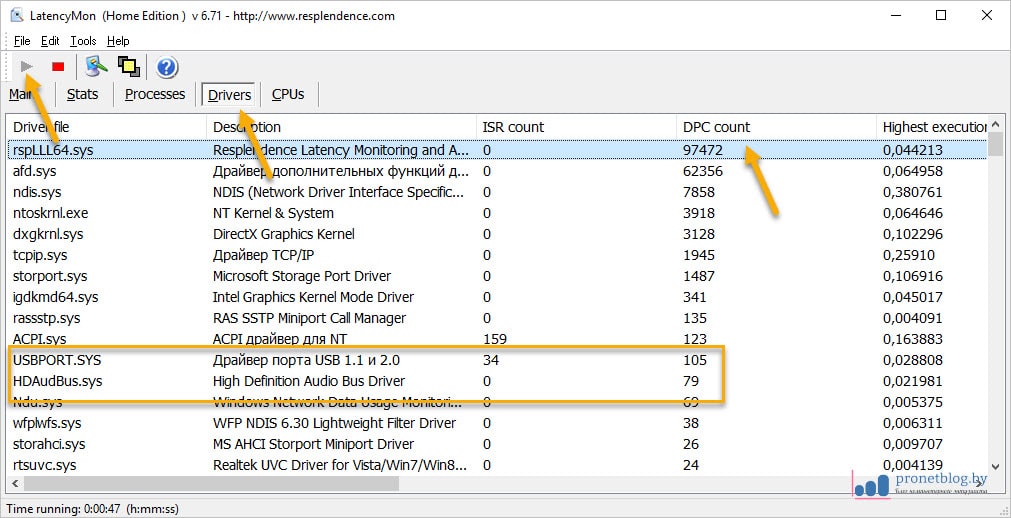This screenshot has height=518, width=1011.
Task: Open the File menu
Action: point(22,41)
